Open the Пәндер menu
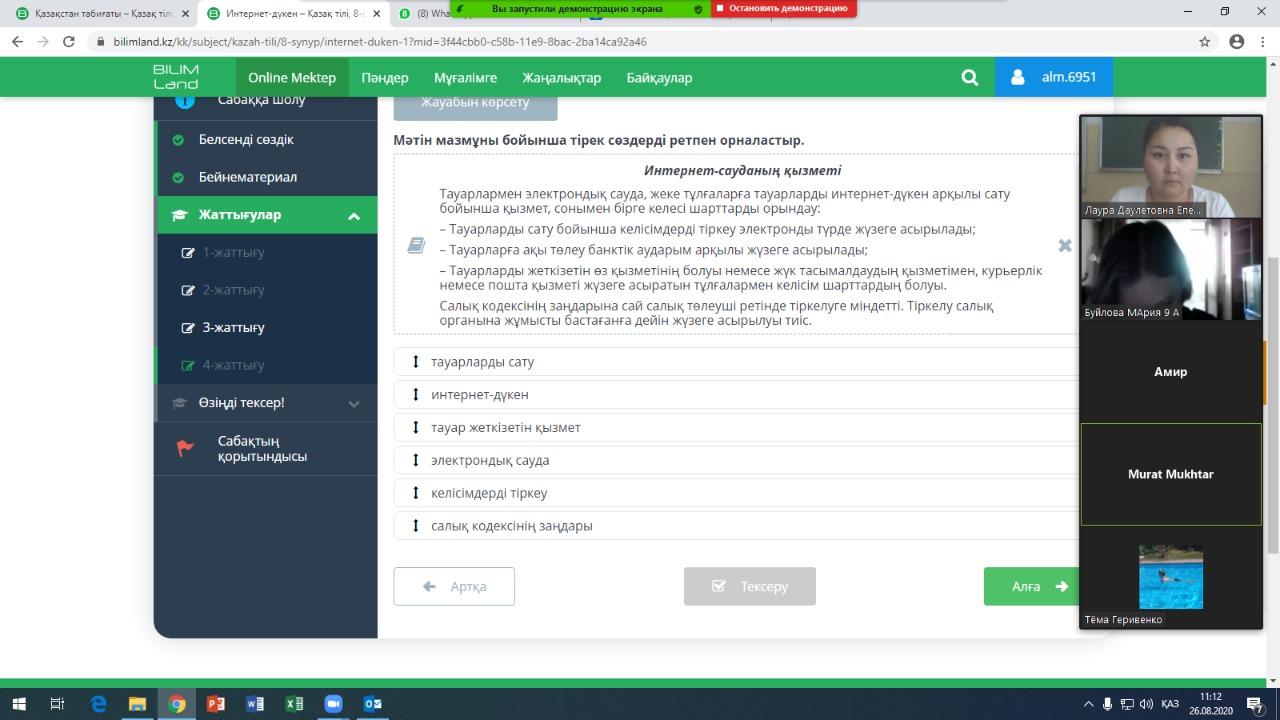The width and height of the screenshot is (1280, 720). click(384, 78)
